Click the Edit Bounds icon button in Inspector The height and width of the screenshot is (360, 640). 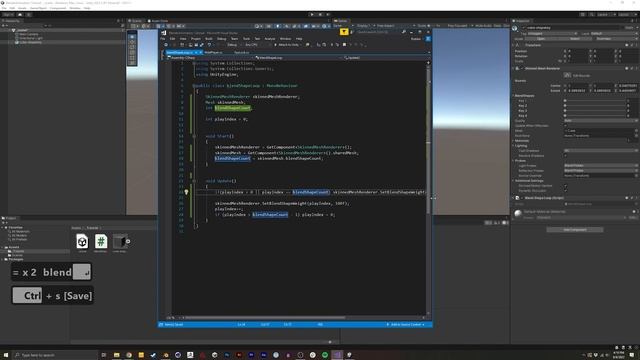click(567, 75)
